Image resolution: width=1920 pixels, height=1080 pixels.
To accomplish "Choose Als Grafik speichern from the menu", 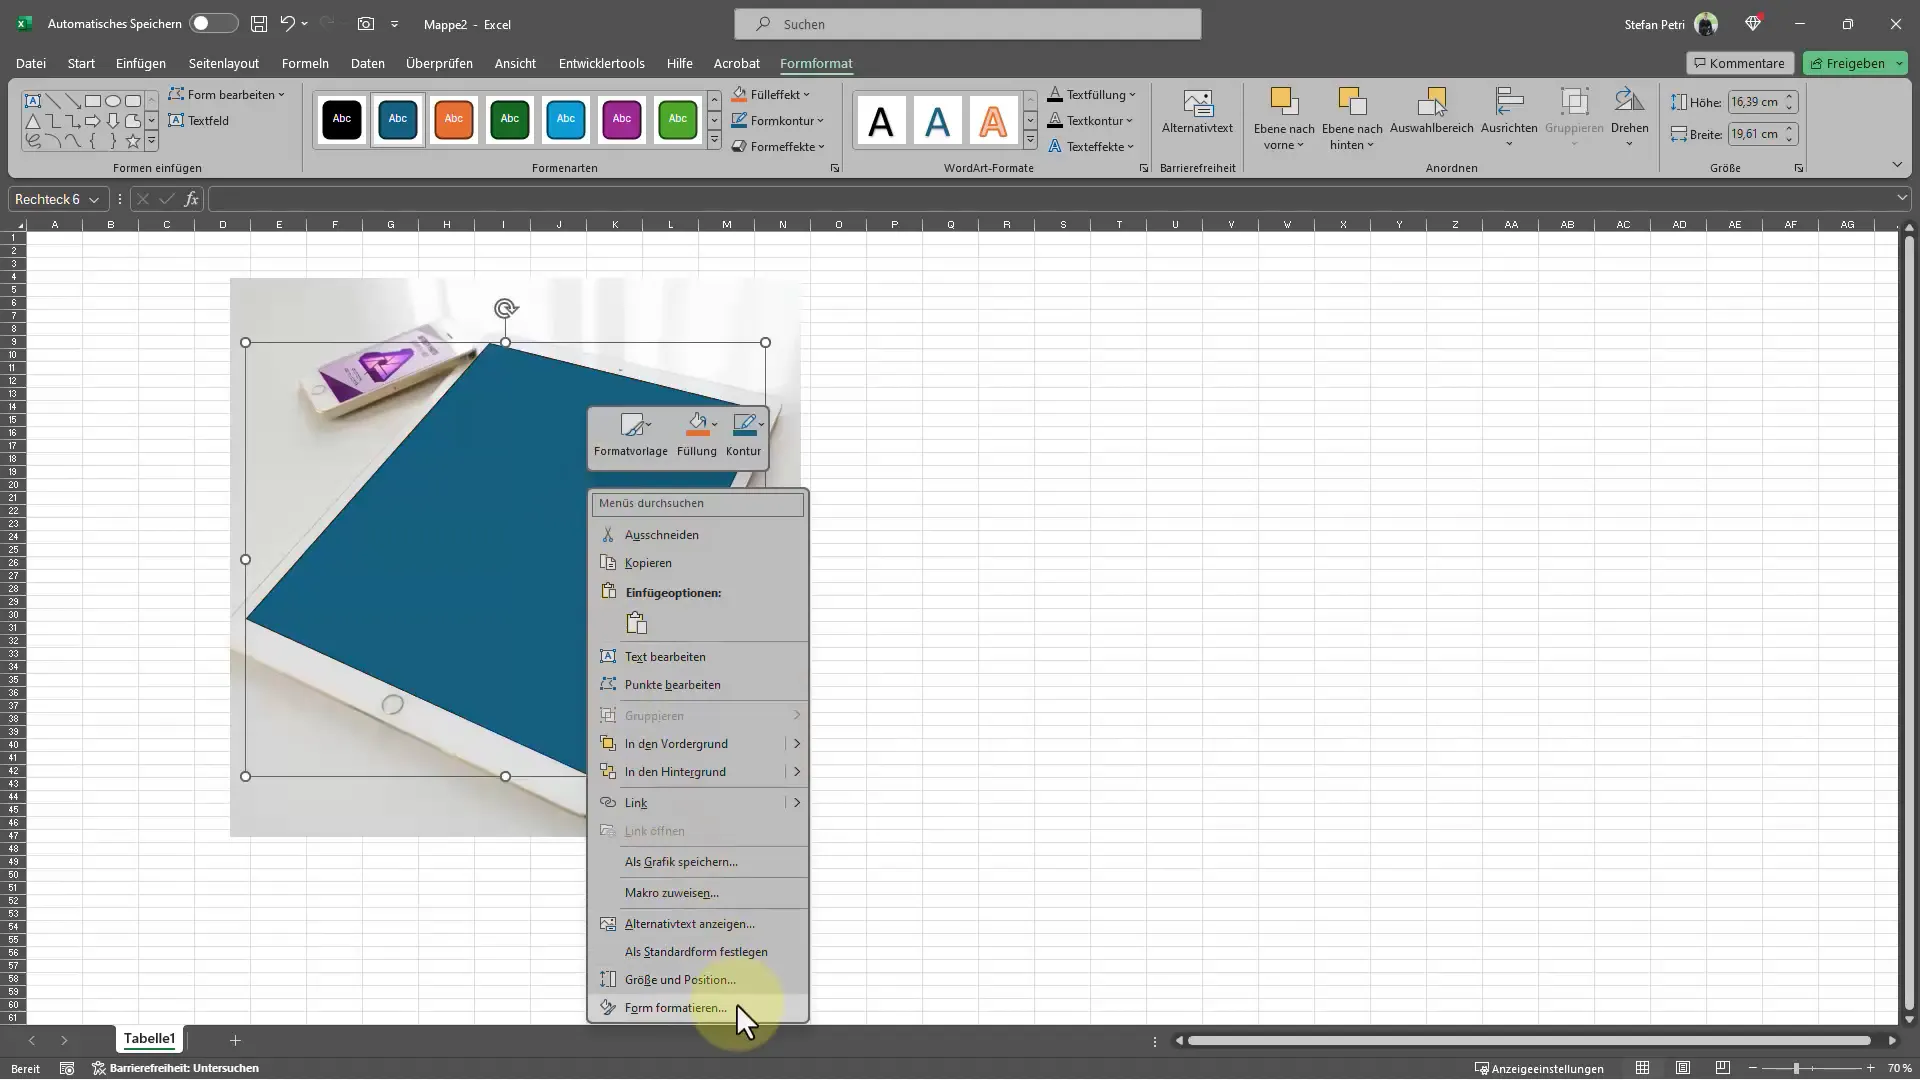I will tap(698, 862).
